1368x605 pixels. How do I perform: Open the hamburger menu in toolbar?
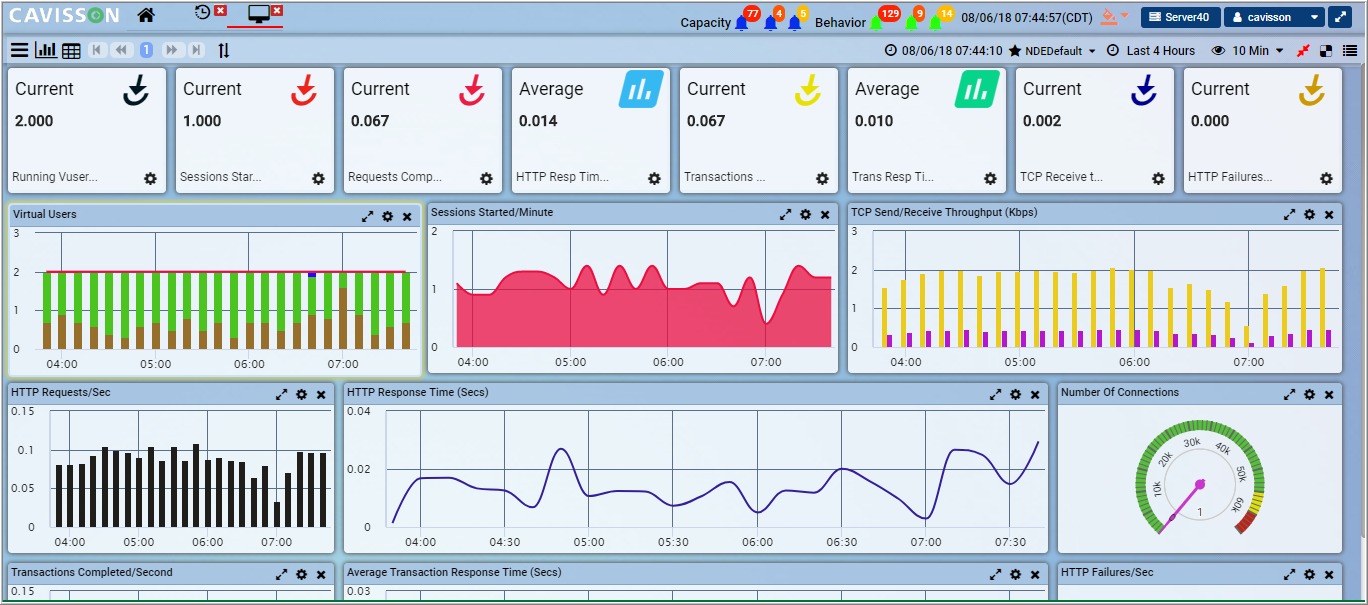(19, 50)
